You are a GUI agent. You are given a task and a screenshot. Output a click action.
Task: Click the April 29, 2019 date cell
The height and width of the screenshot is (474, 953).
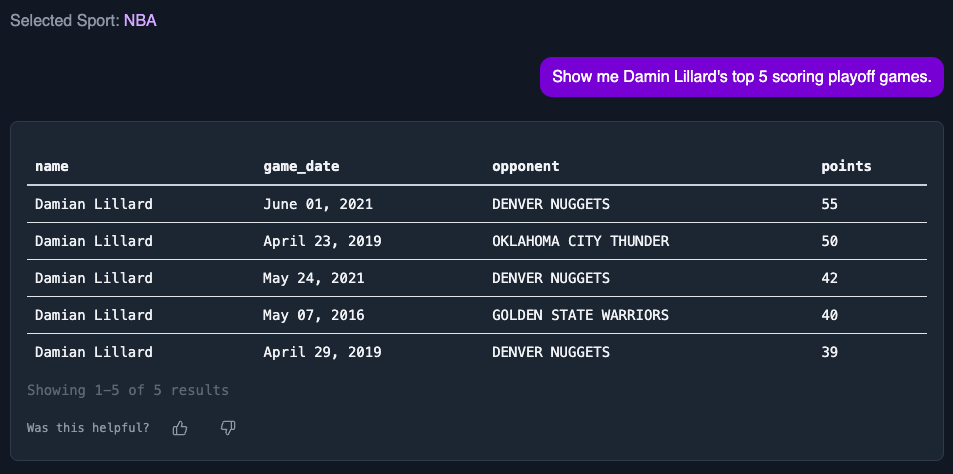[322, 352]
